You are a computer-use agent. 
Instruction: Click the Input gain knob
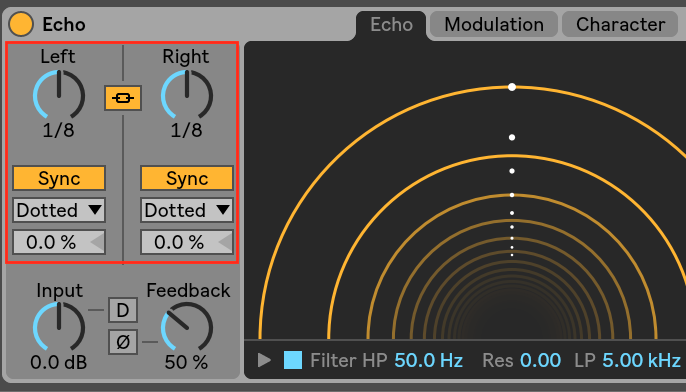[x=59, y=327]
